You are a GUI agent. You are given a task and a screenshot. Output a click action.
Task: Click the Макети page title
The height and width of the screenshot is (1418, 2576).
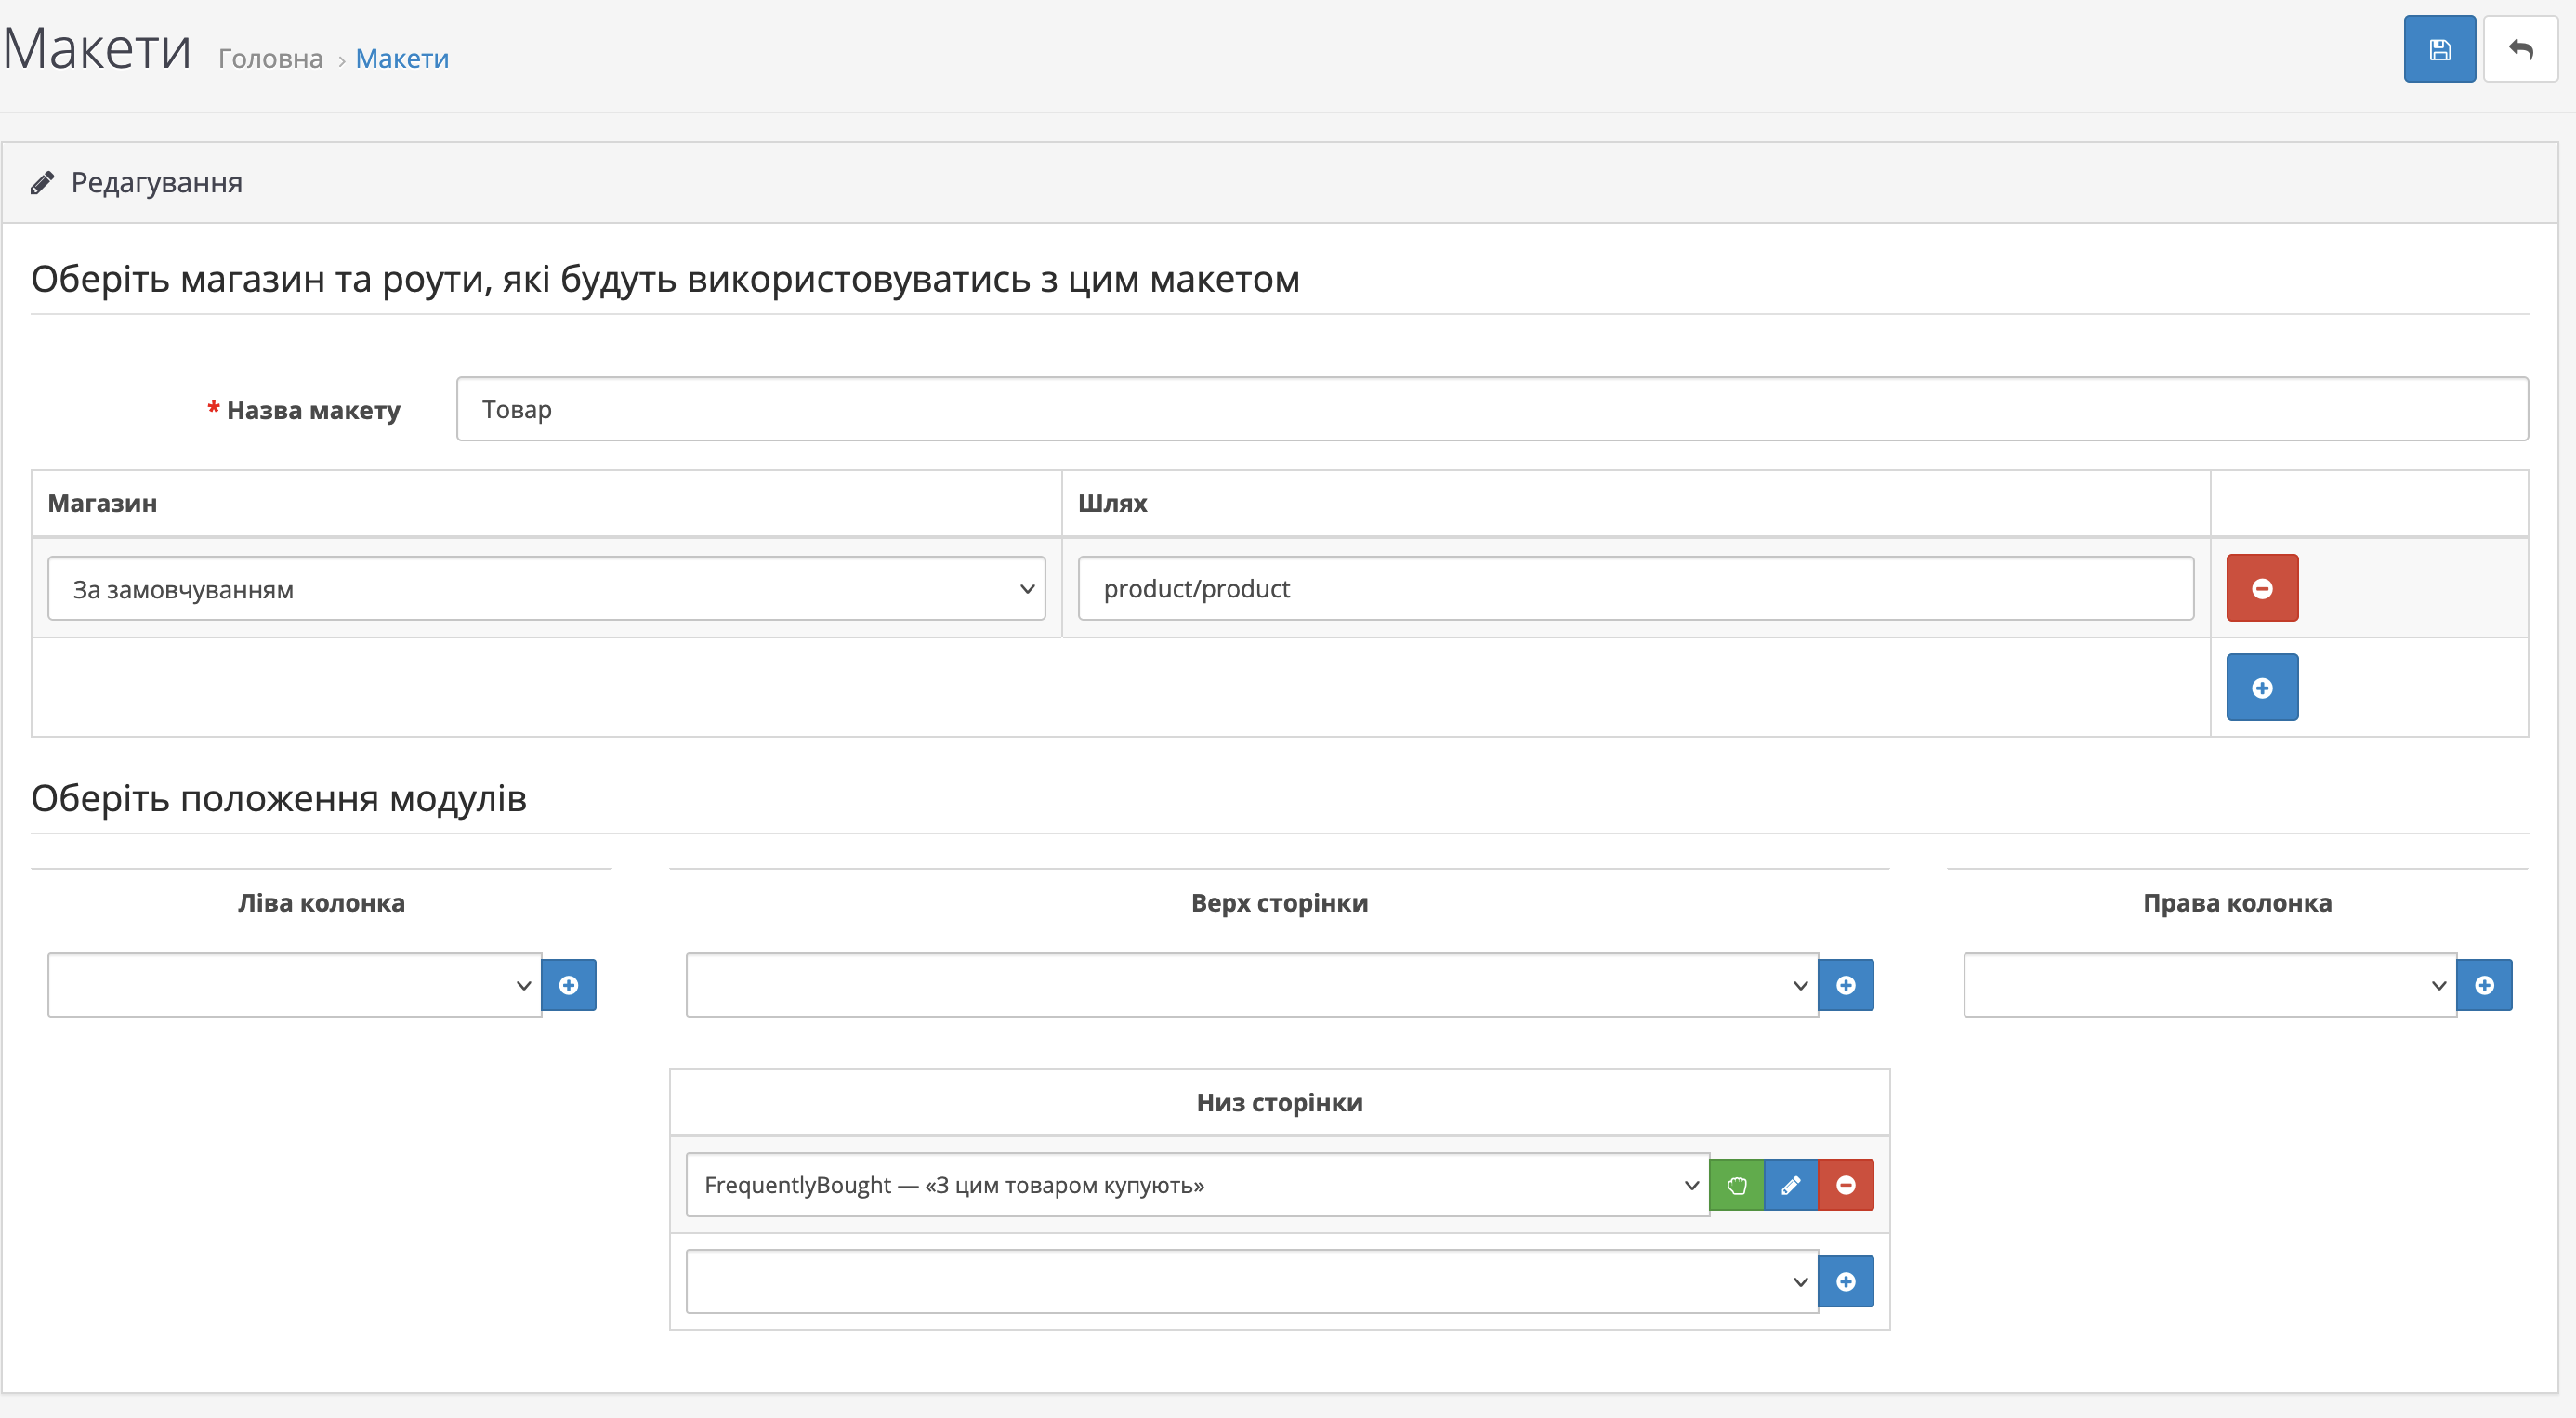pyautogui.click(x=97, y=48)
